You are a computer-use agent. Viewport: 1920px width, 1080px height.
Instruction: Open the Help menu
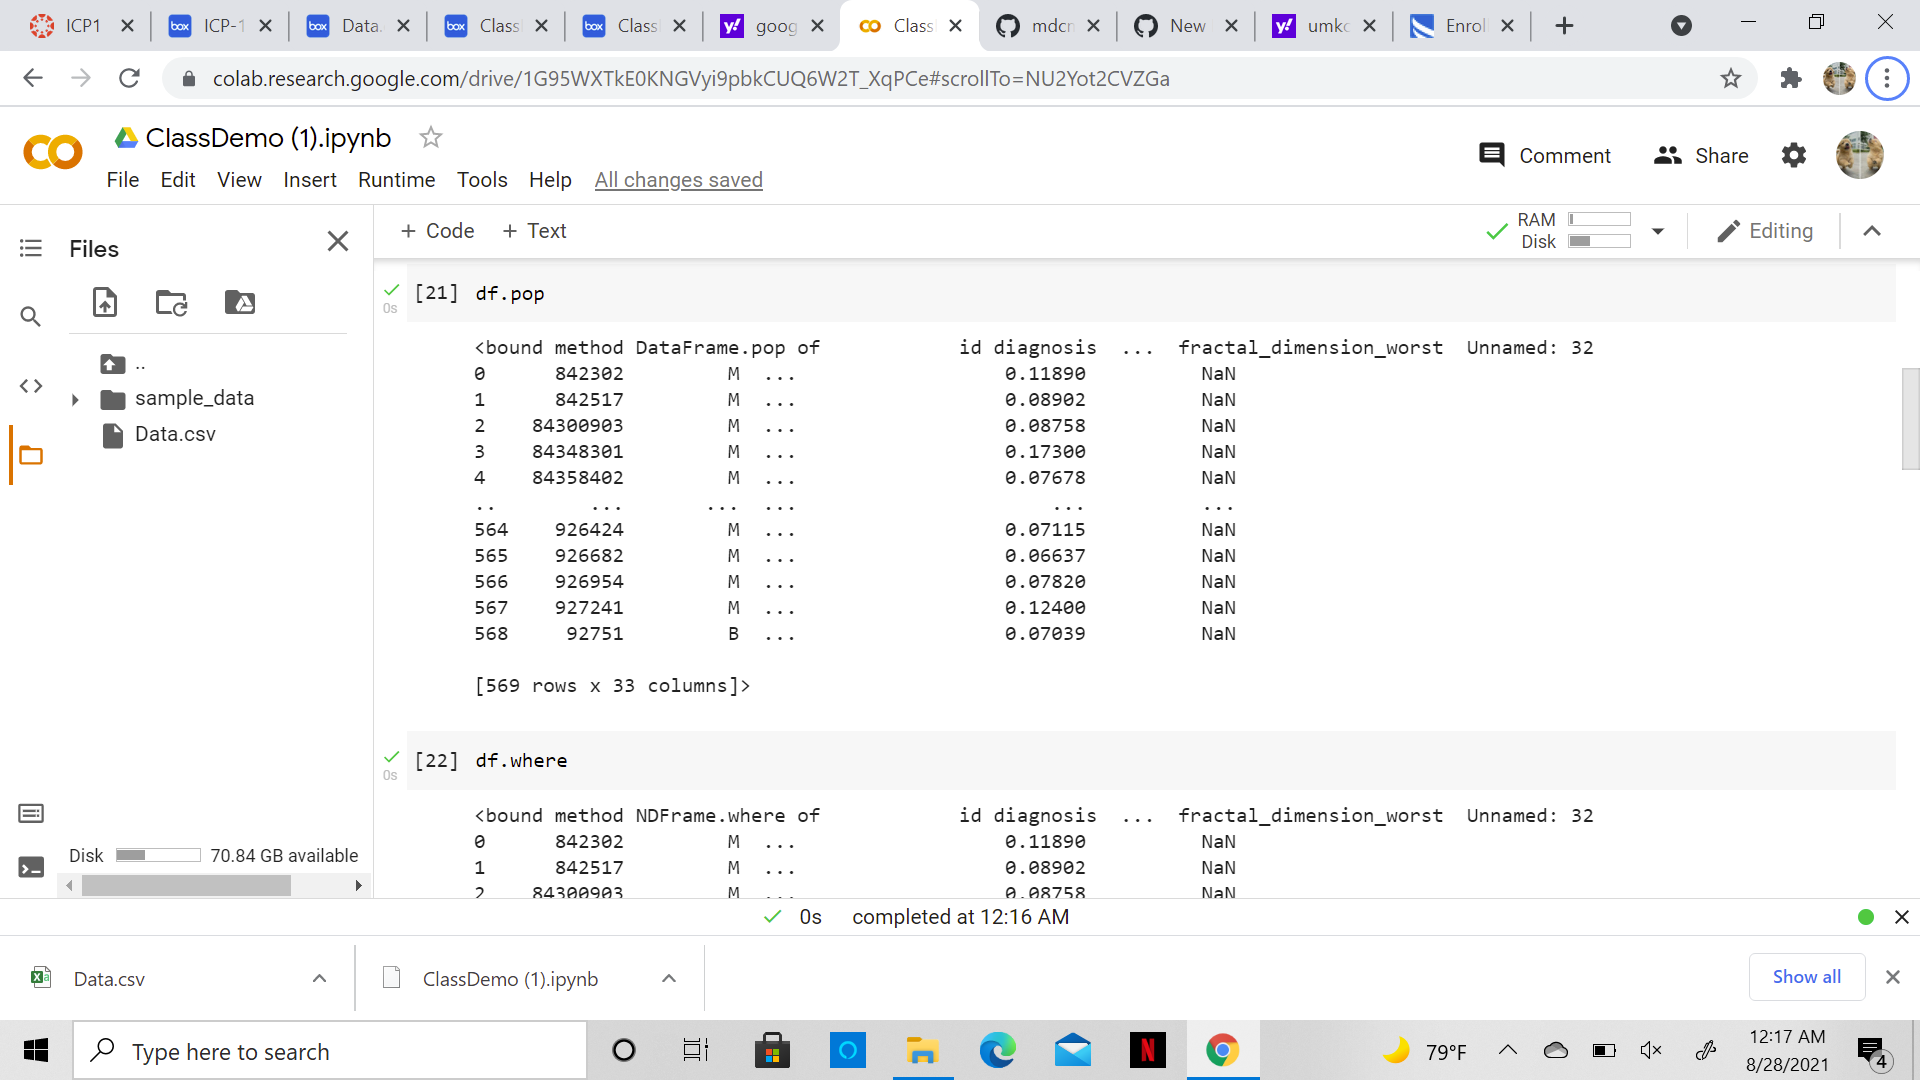(550, 180)
